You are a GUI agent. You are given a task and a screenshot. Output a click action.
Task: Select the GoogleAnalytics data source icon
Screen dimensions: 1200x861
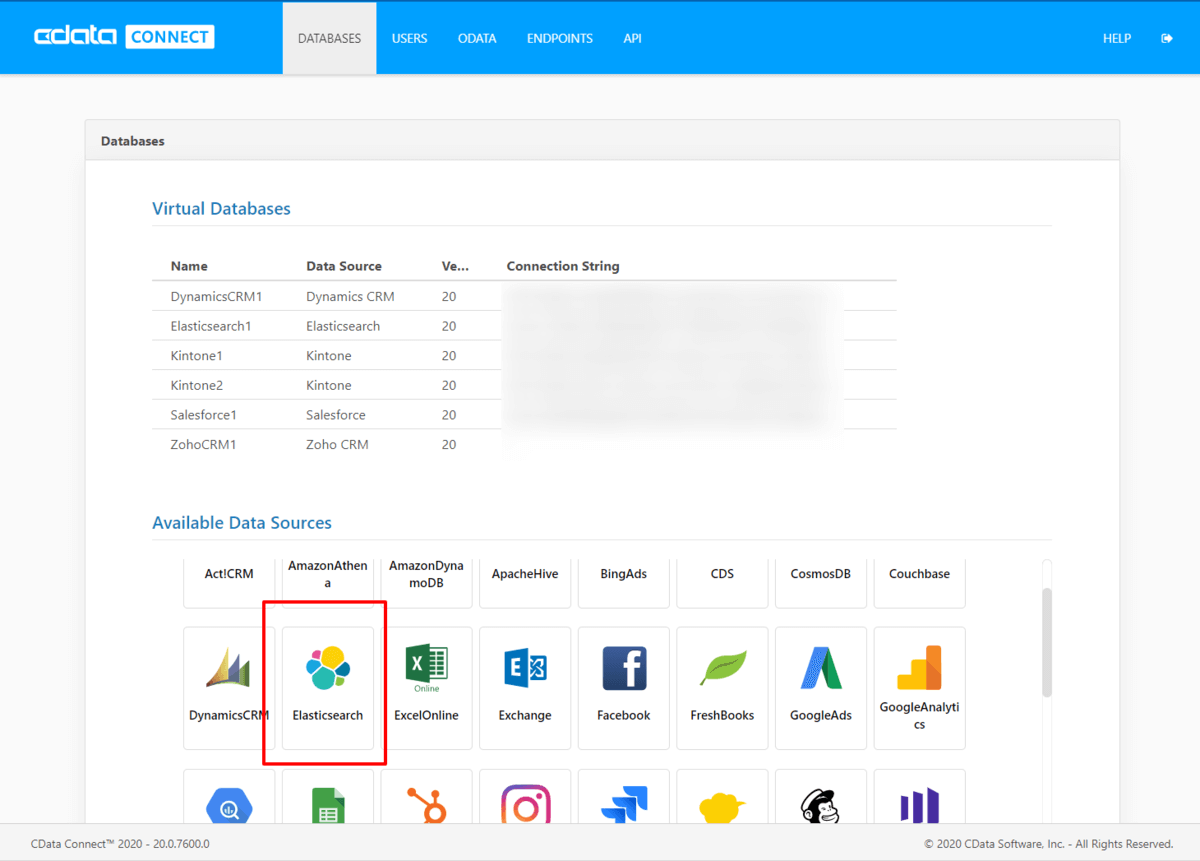coord(919,668)
